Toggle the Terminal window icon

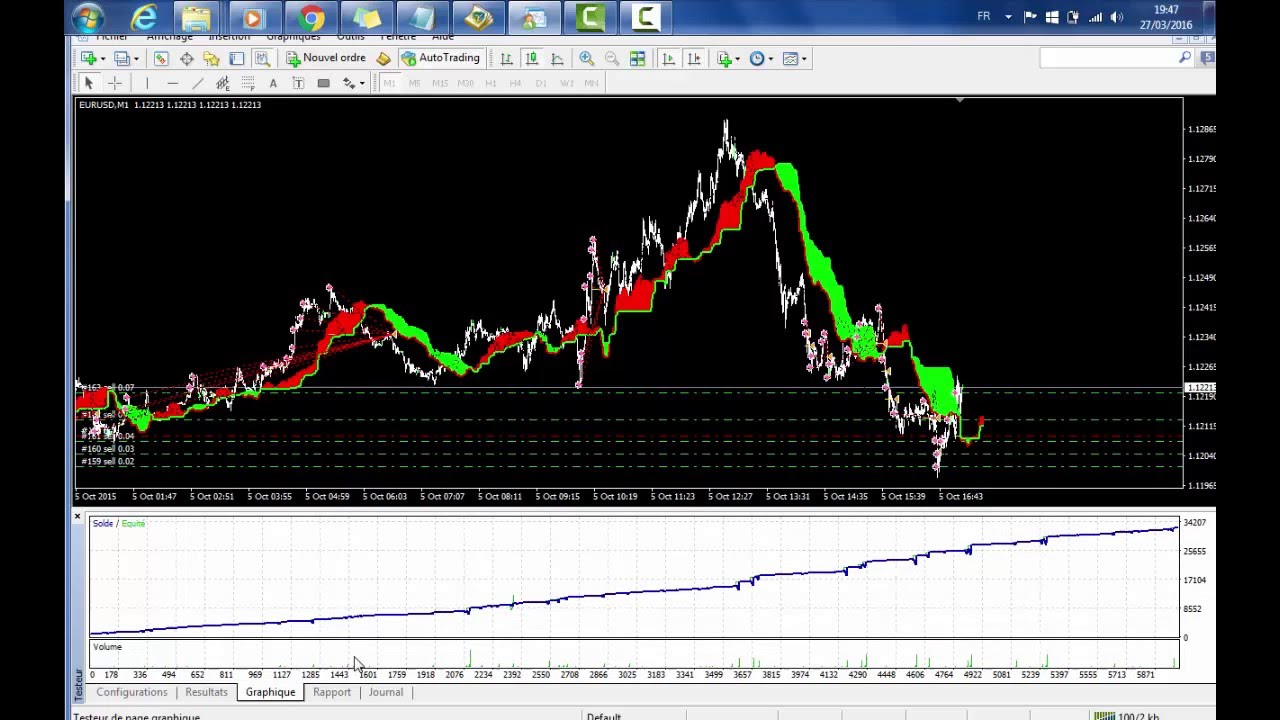[237, 58]
